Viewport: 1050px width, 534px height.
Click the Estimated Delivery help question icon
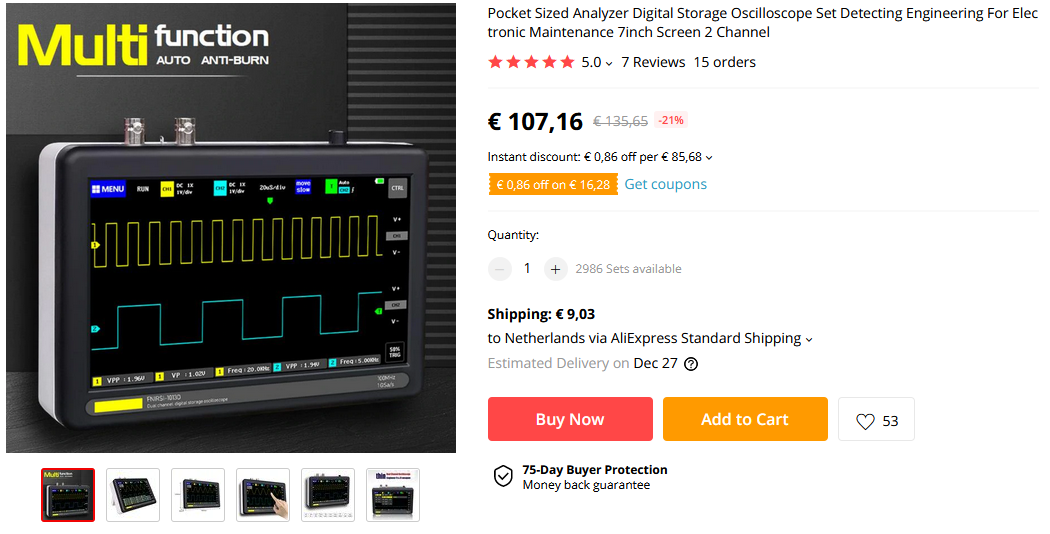click(691, 364)
